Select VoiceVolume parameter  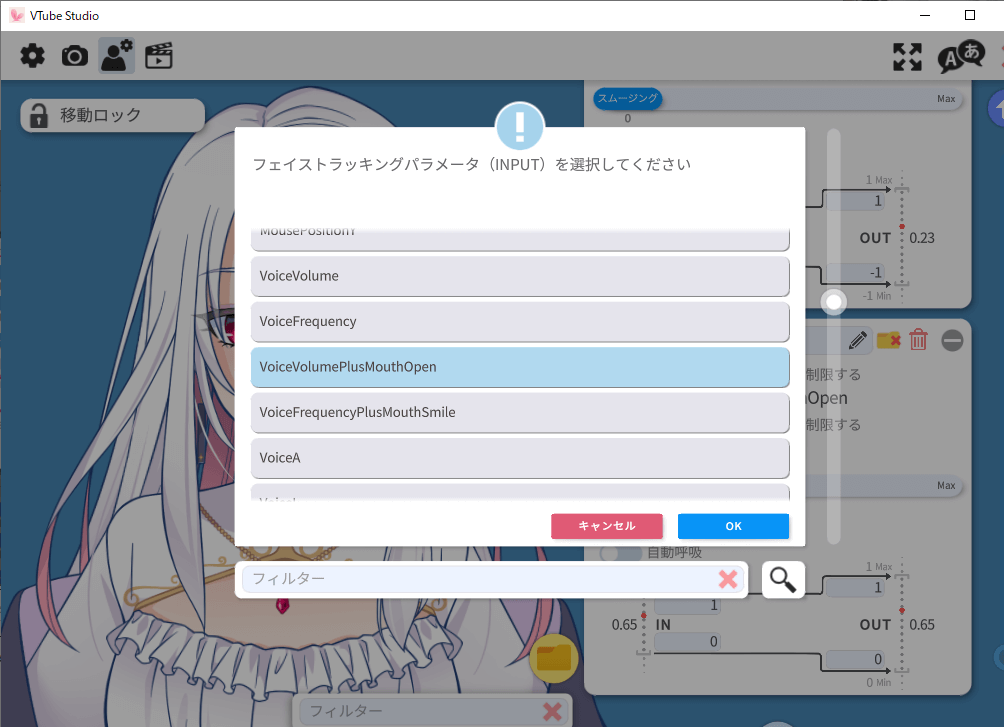(520, 276)
